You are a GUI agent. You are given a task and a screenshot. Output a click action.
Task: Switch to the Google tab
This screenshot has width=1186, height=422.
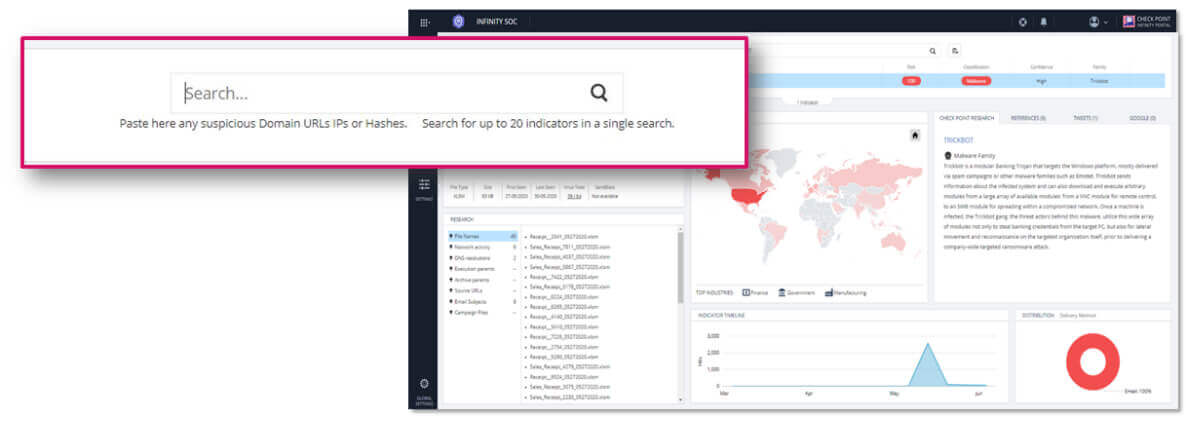pos(1142,118)
